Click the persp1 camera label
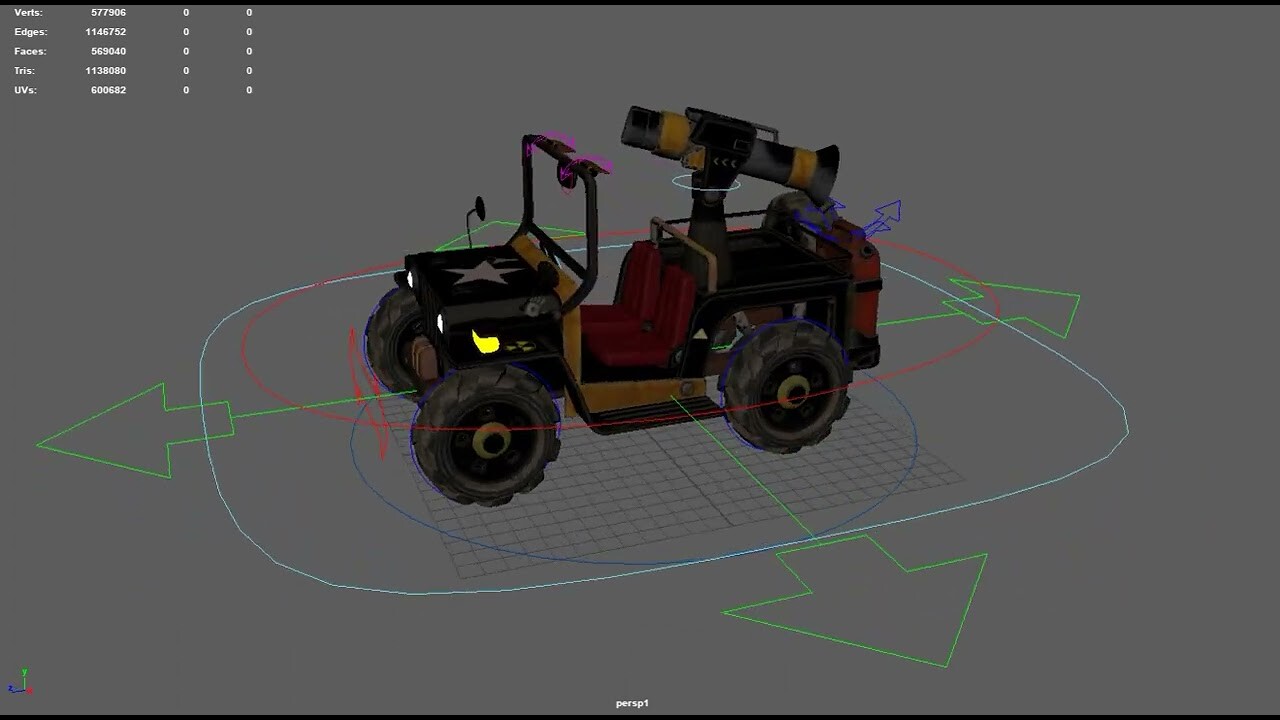1280x720 pixels. tap(630, 703)
